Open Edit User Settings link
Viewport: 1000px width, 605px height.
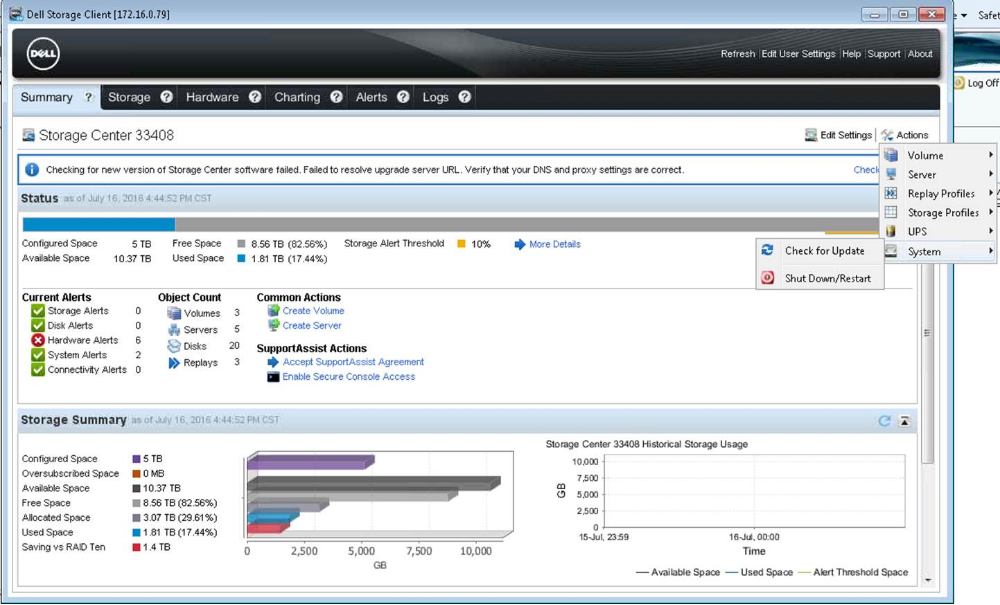[798, 54]
